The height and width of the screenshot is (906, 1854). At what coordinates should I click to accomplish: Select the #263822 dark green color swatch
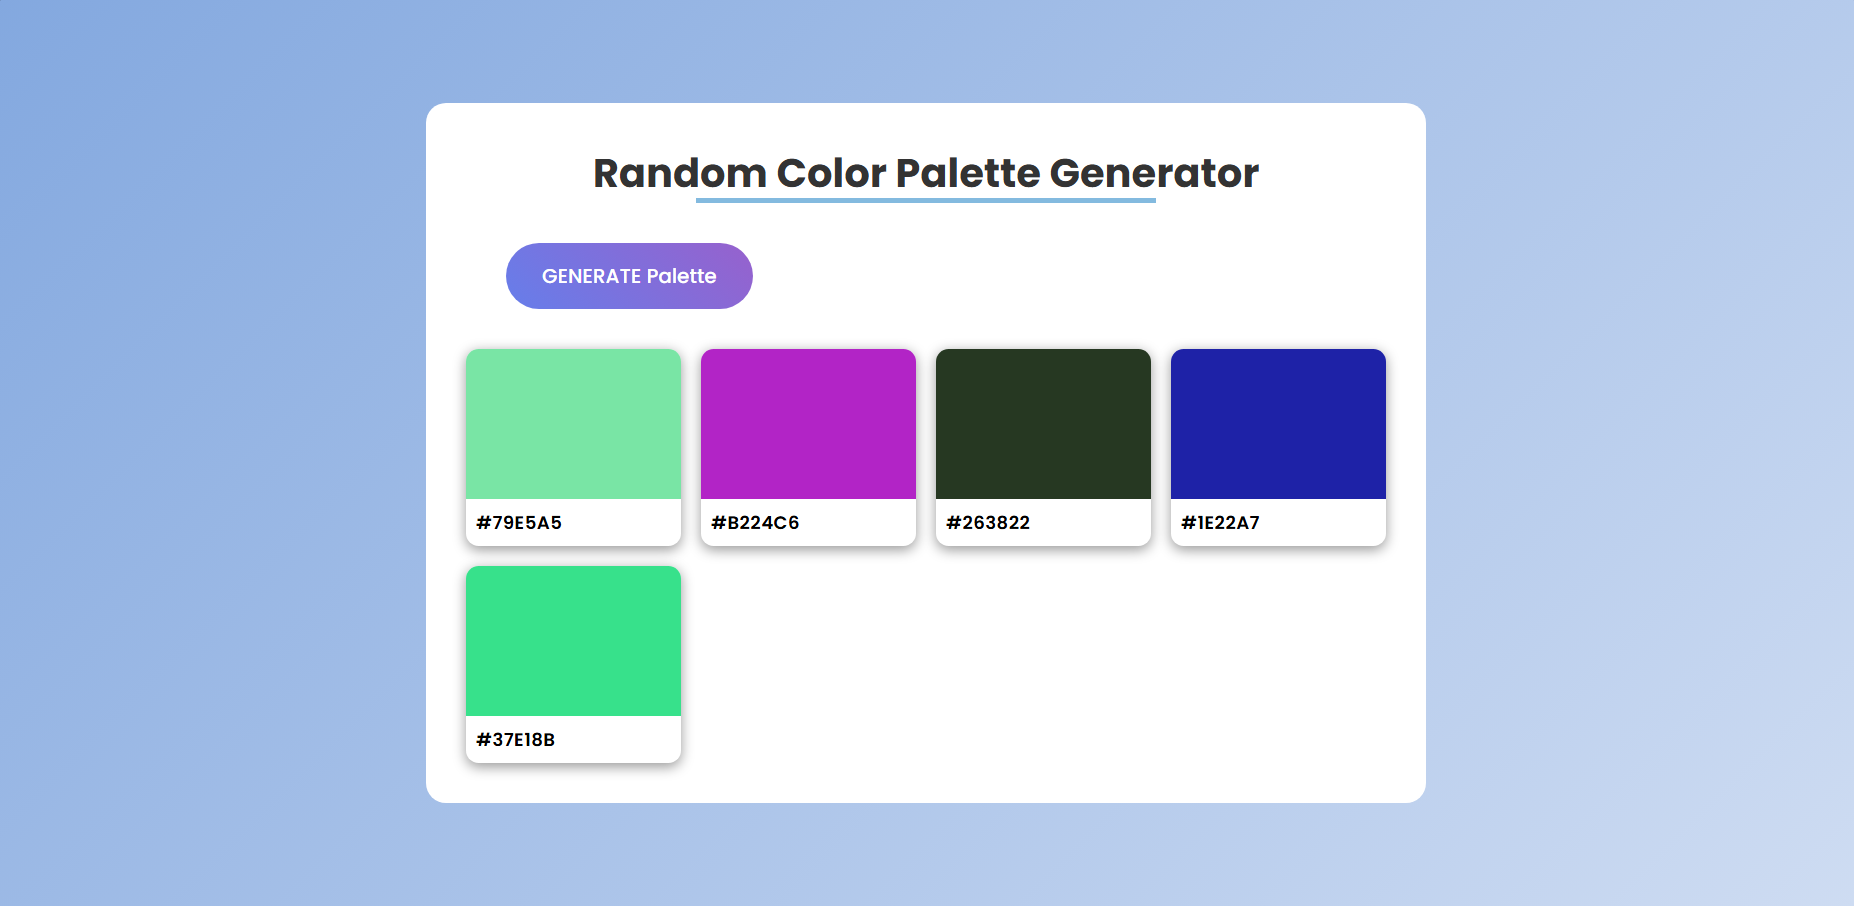pos(1043,423)
